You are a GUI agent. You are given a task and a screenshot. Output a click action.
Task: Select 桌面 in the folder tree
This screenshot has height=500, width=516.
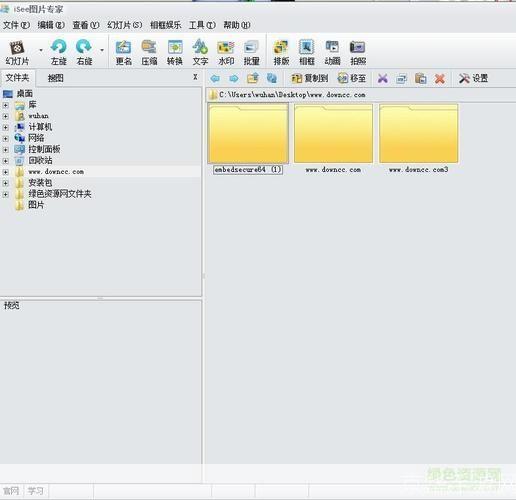point(25,94)
